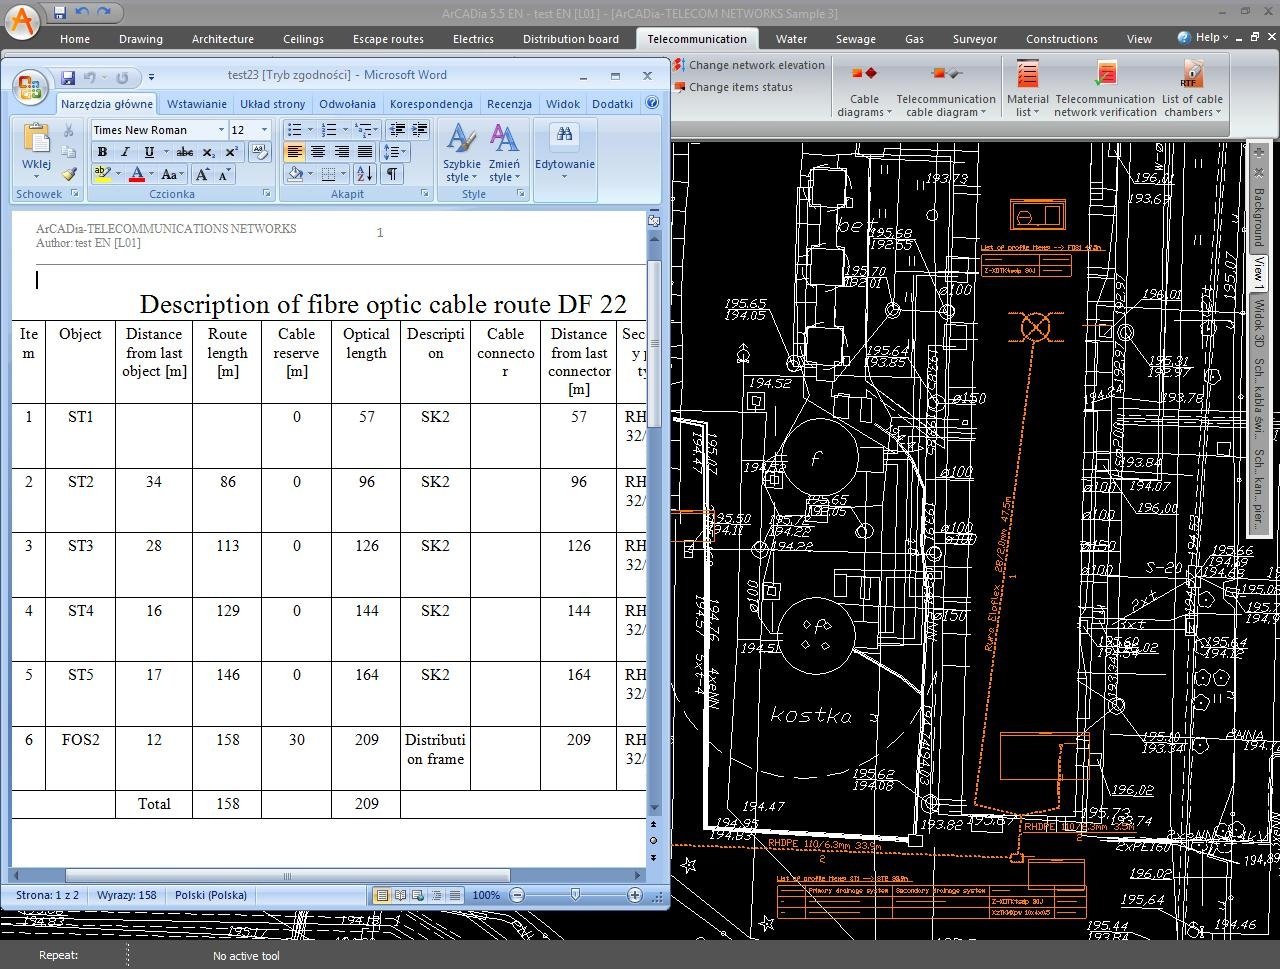Toggle bold formatting in Word
Viewport: 1280px width, 969px height.
(x=101, y=152)
